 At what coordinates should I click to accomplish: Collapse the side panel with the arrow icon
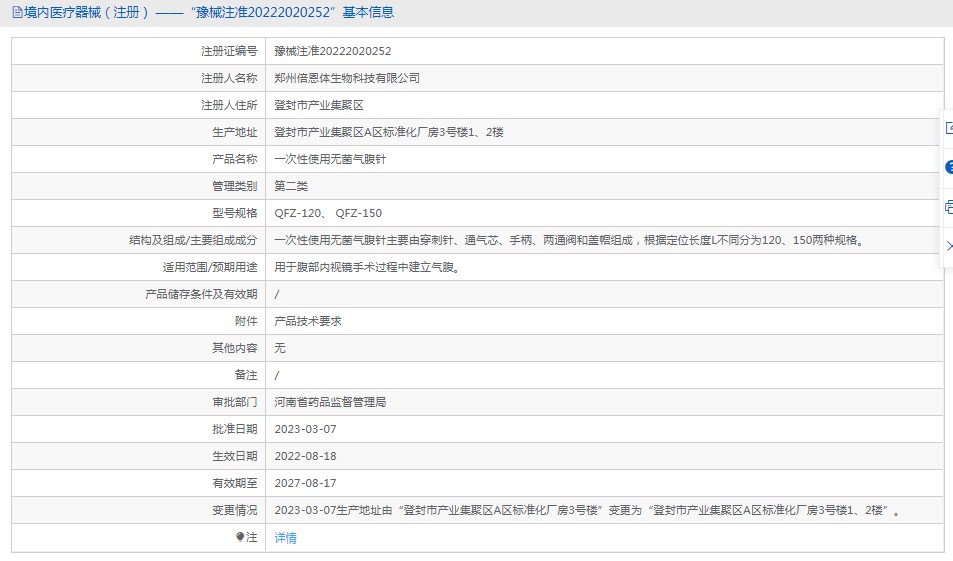tap(949, 246)
